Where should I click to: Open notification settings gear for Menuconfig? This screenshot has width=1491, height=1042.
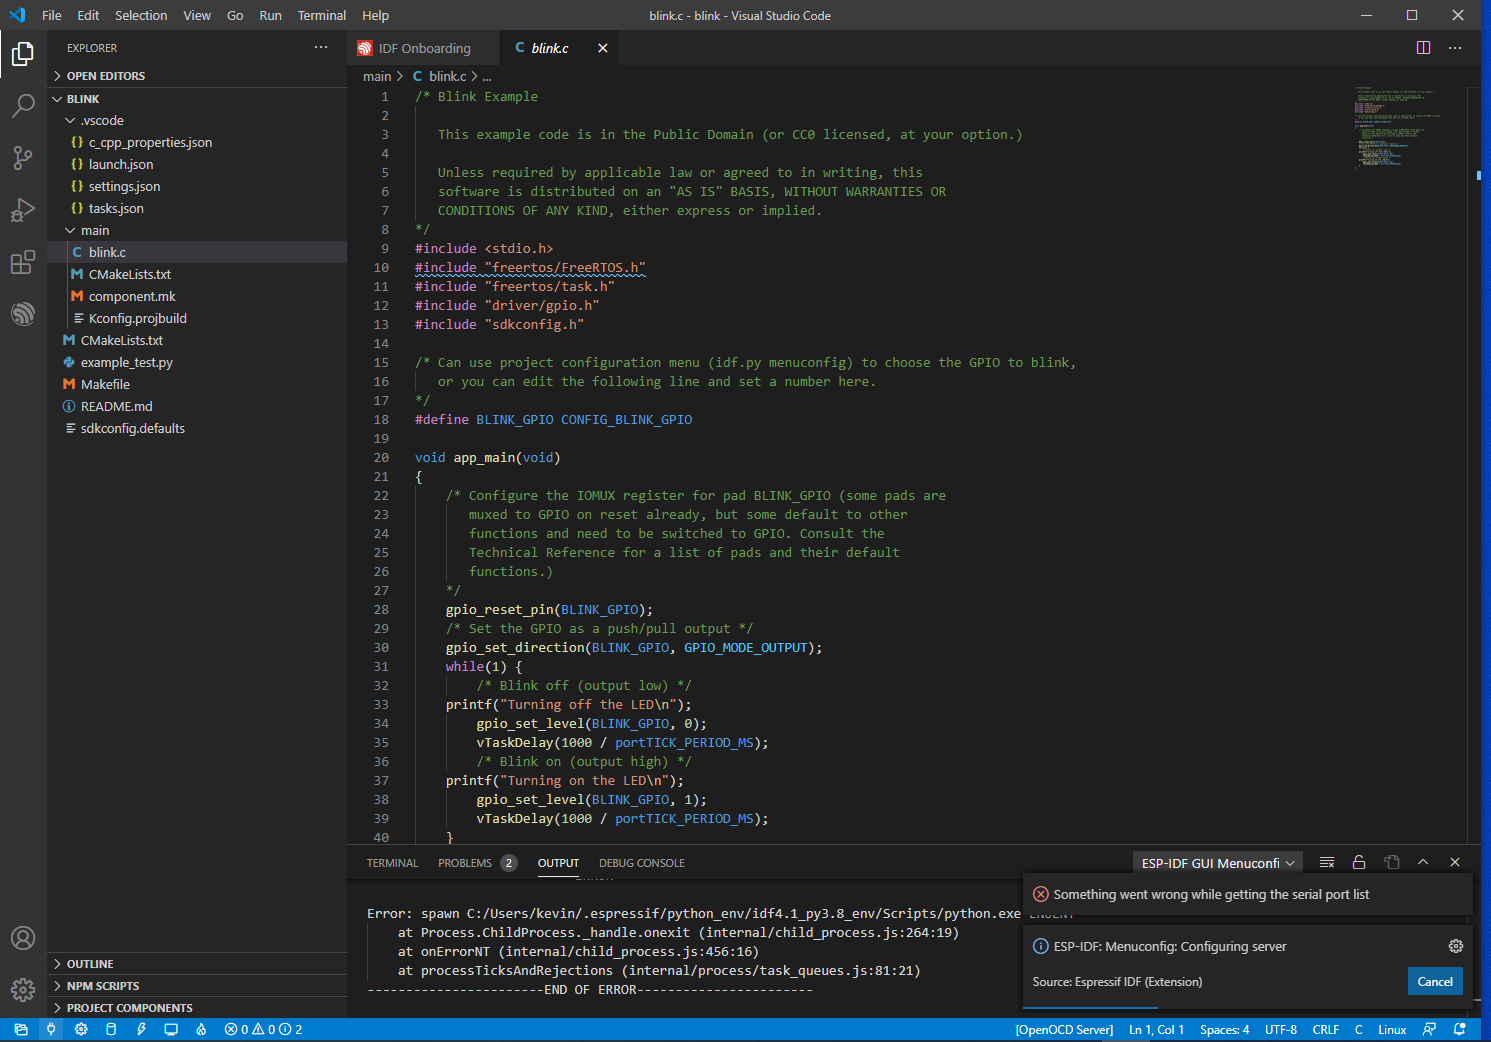coord(1456,946)
